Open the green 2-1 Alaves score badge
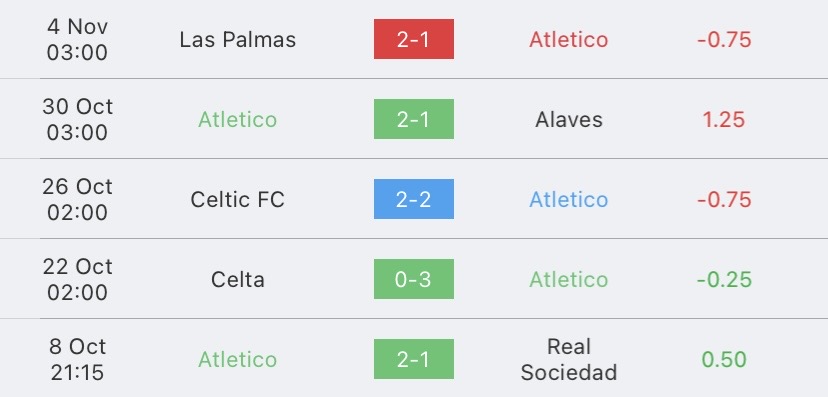 click(x=413, y=119)
